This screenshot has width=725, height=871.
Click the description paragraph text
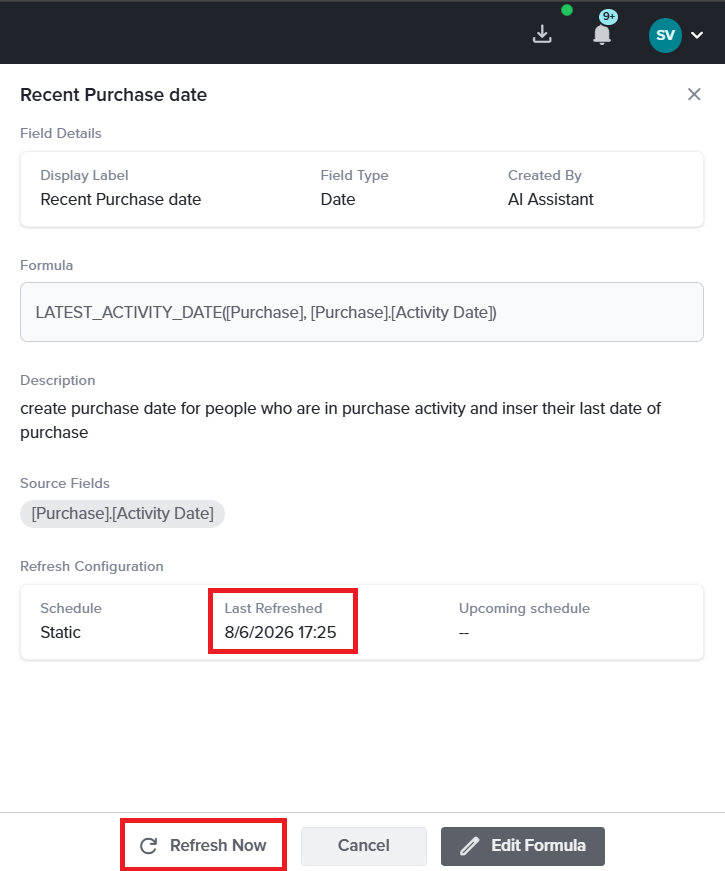point(341,421)
